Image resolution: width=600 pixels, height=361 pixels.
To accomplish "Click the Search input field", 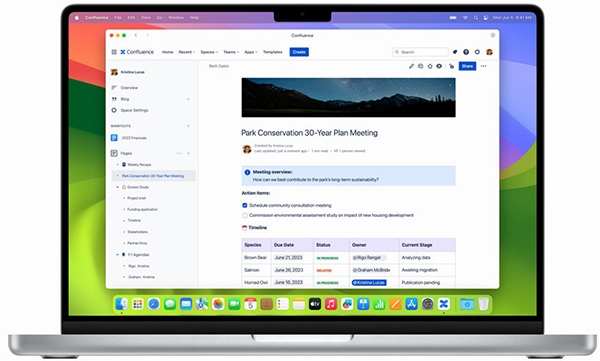I will (x=420, y=52).
